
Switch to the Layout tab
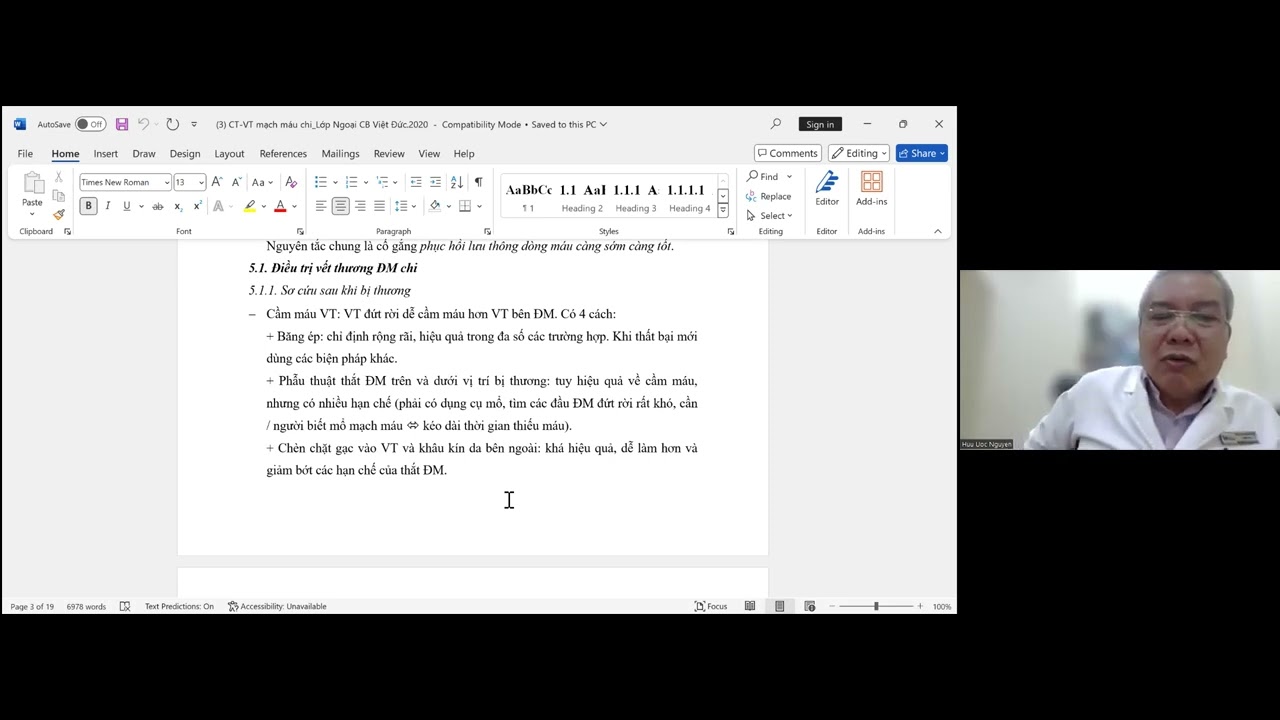coord(229,153)
